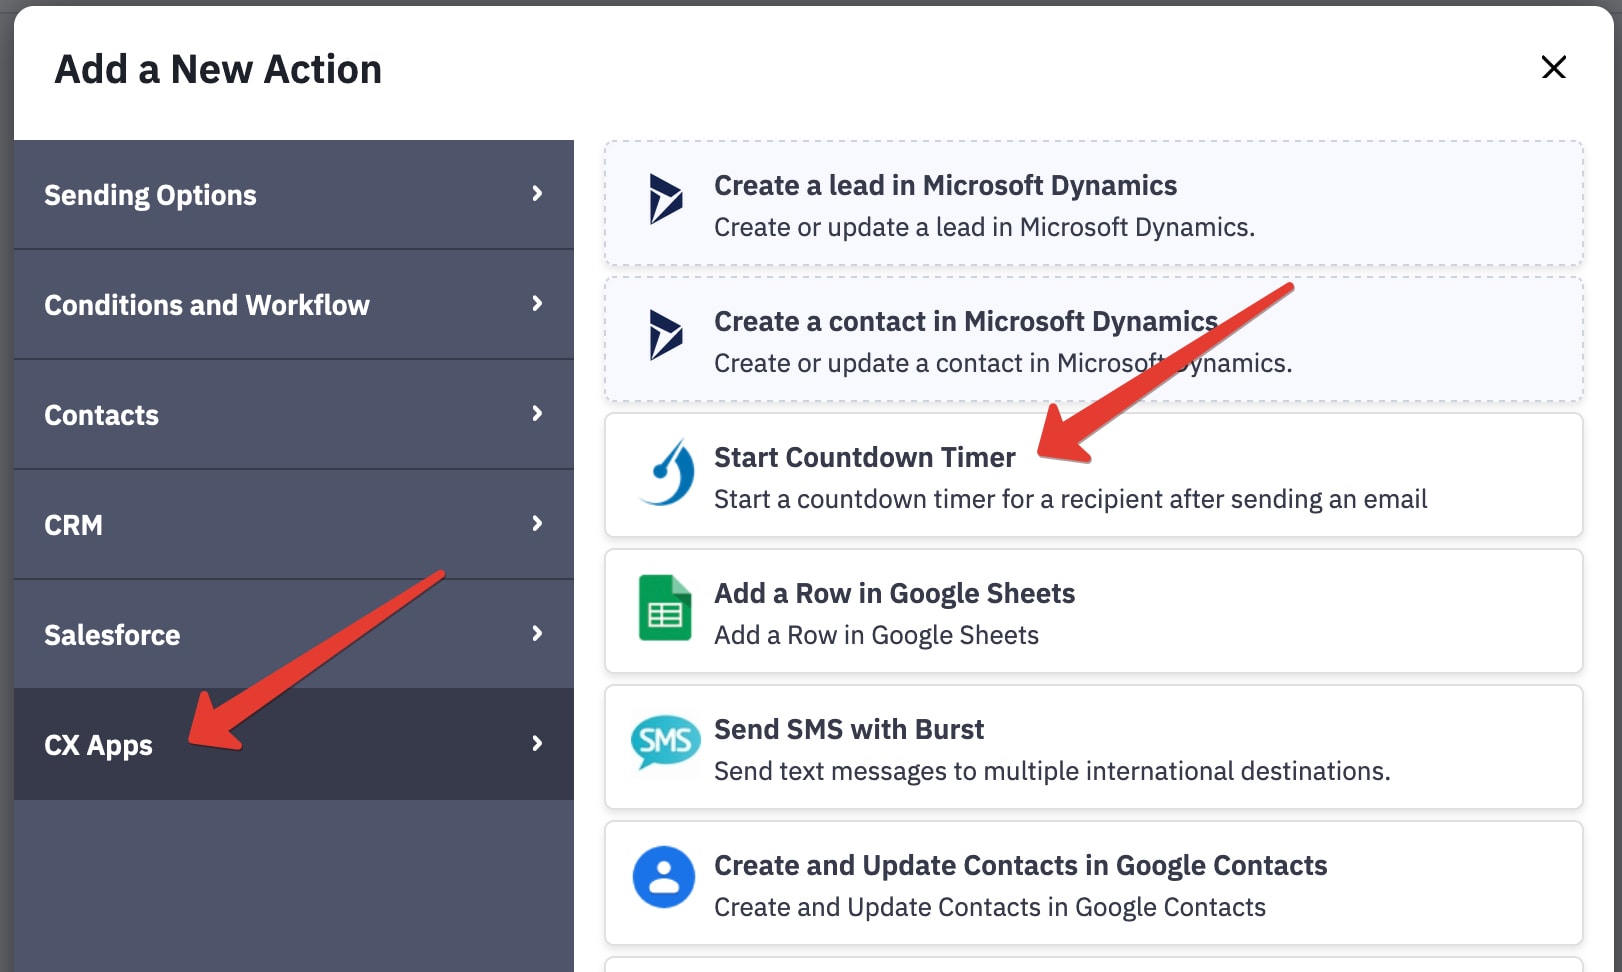Expand the CRM chevron arrow
Screen dimensions: 1622x972
coord(537,524)
